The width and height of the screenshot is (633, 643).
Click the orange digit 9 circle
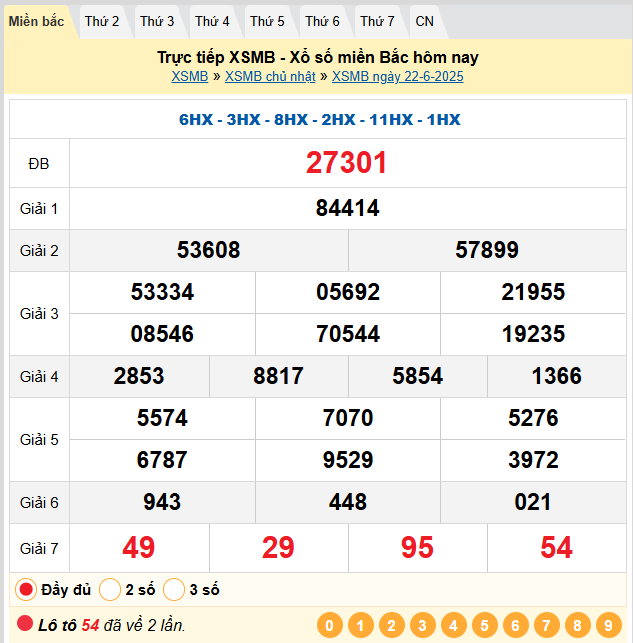tap(609, 625)
